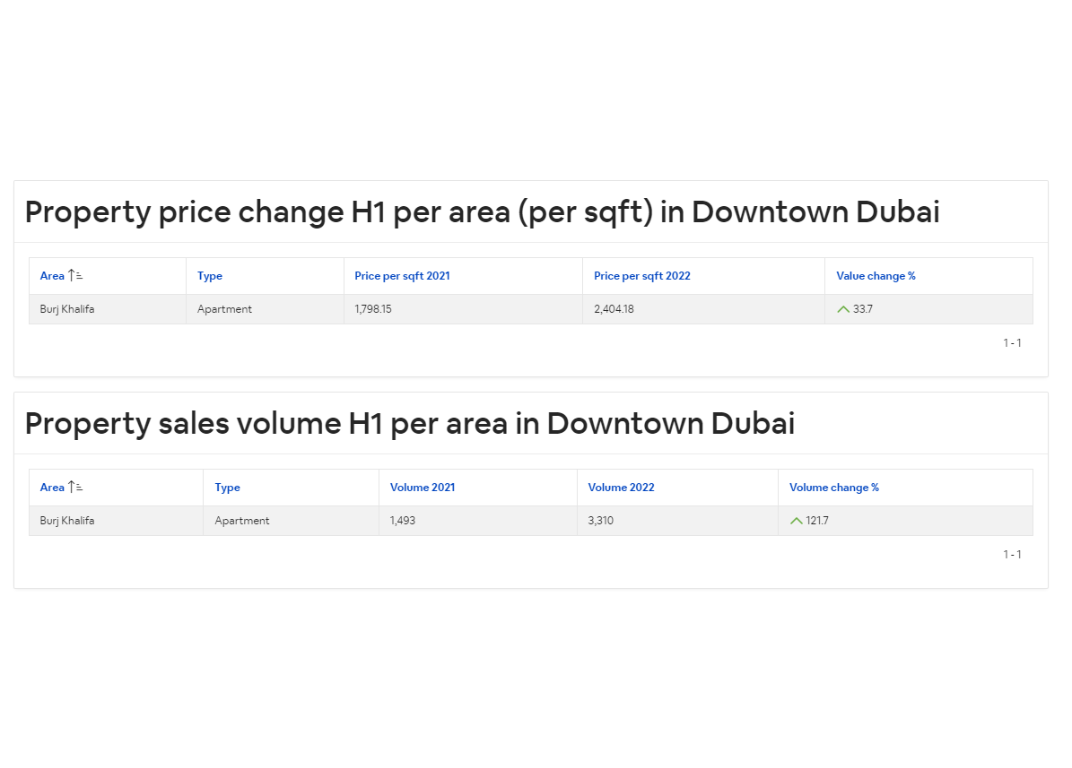This screenshot has height=768, width=1072.
Task: Click Type header in sales volume table
Action: (227, 488)
